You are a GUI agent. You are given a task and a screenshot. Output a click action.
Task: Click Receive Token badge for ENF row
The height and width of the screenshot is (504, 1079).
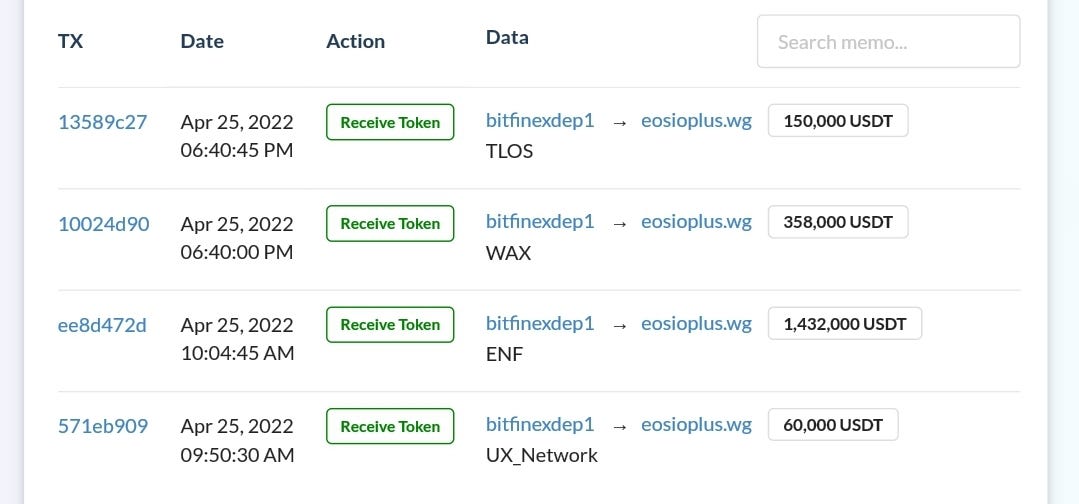(x=390, y=324)
